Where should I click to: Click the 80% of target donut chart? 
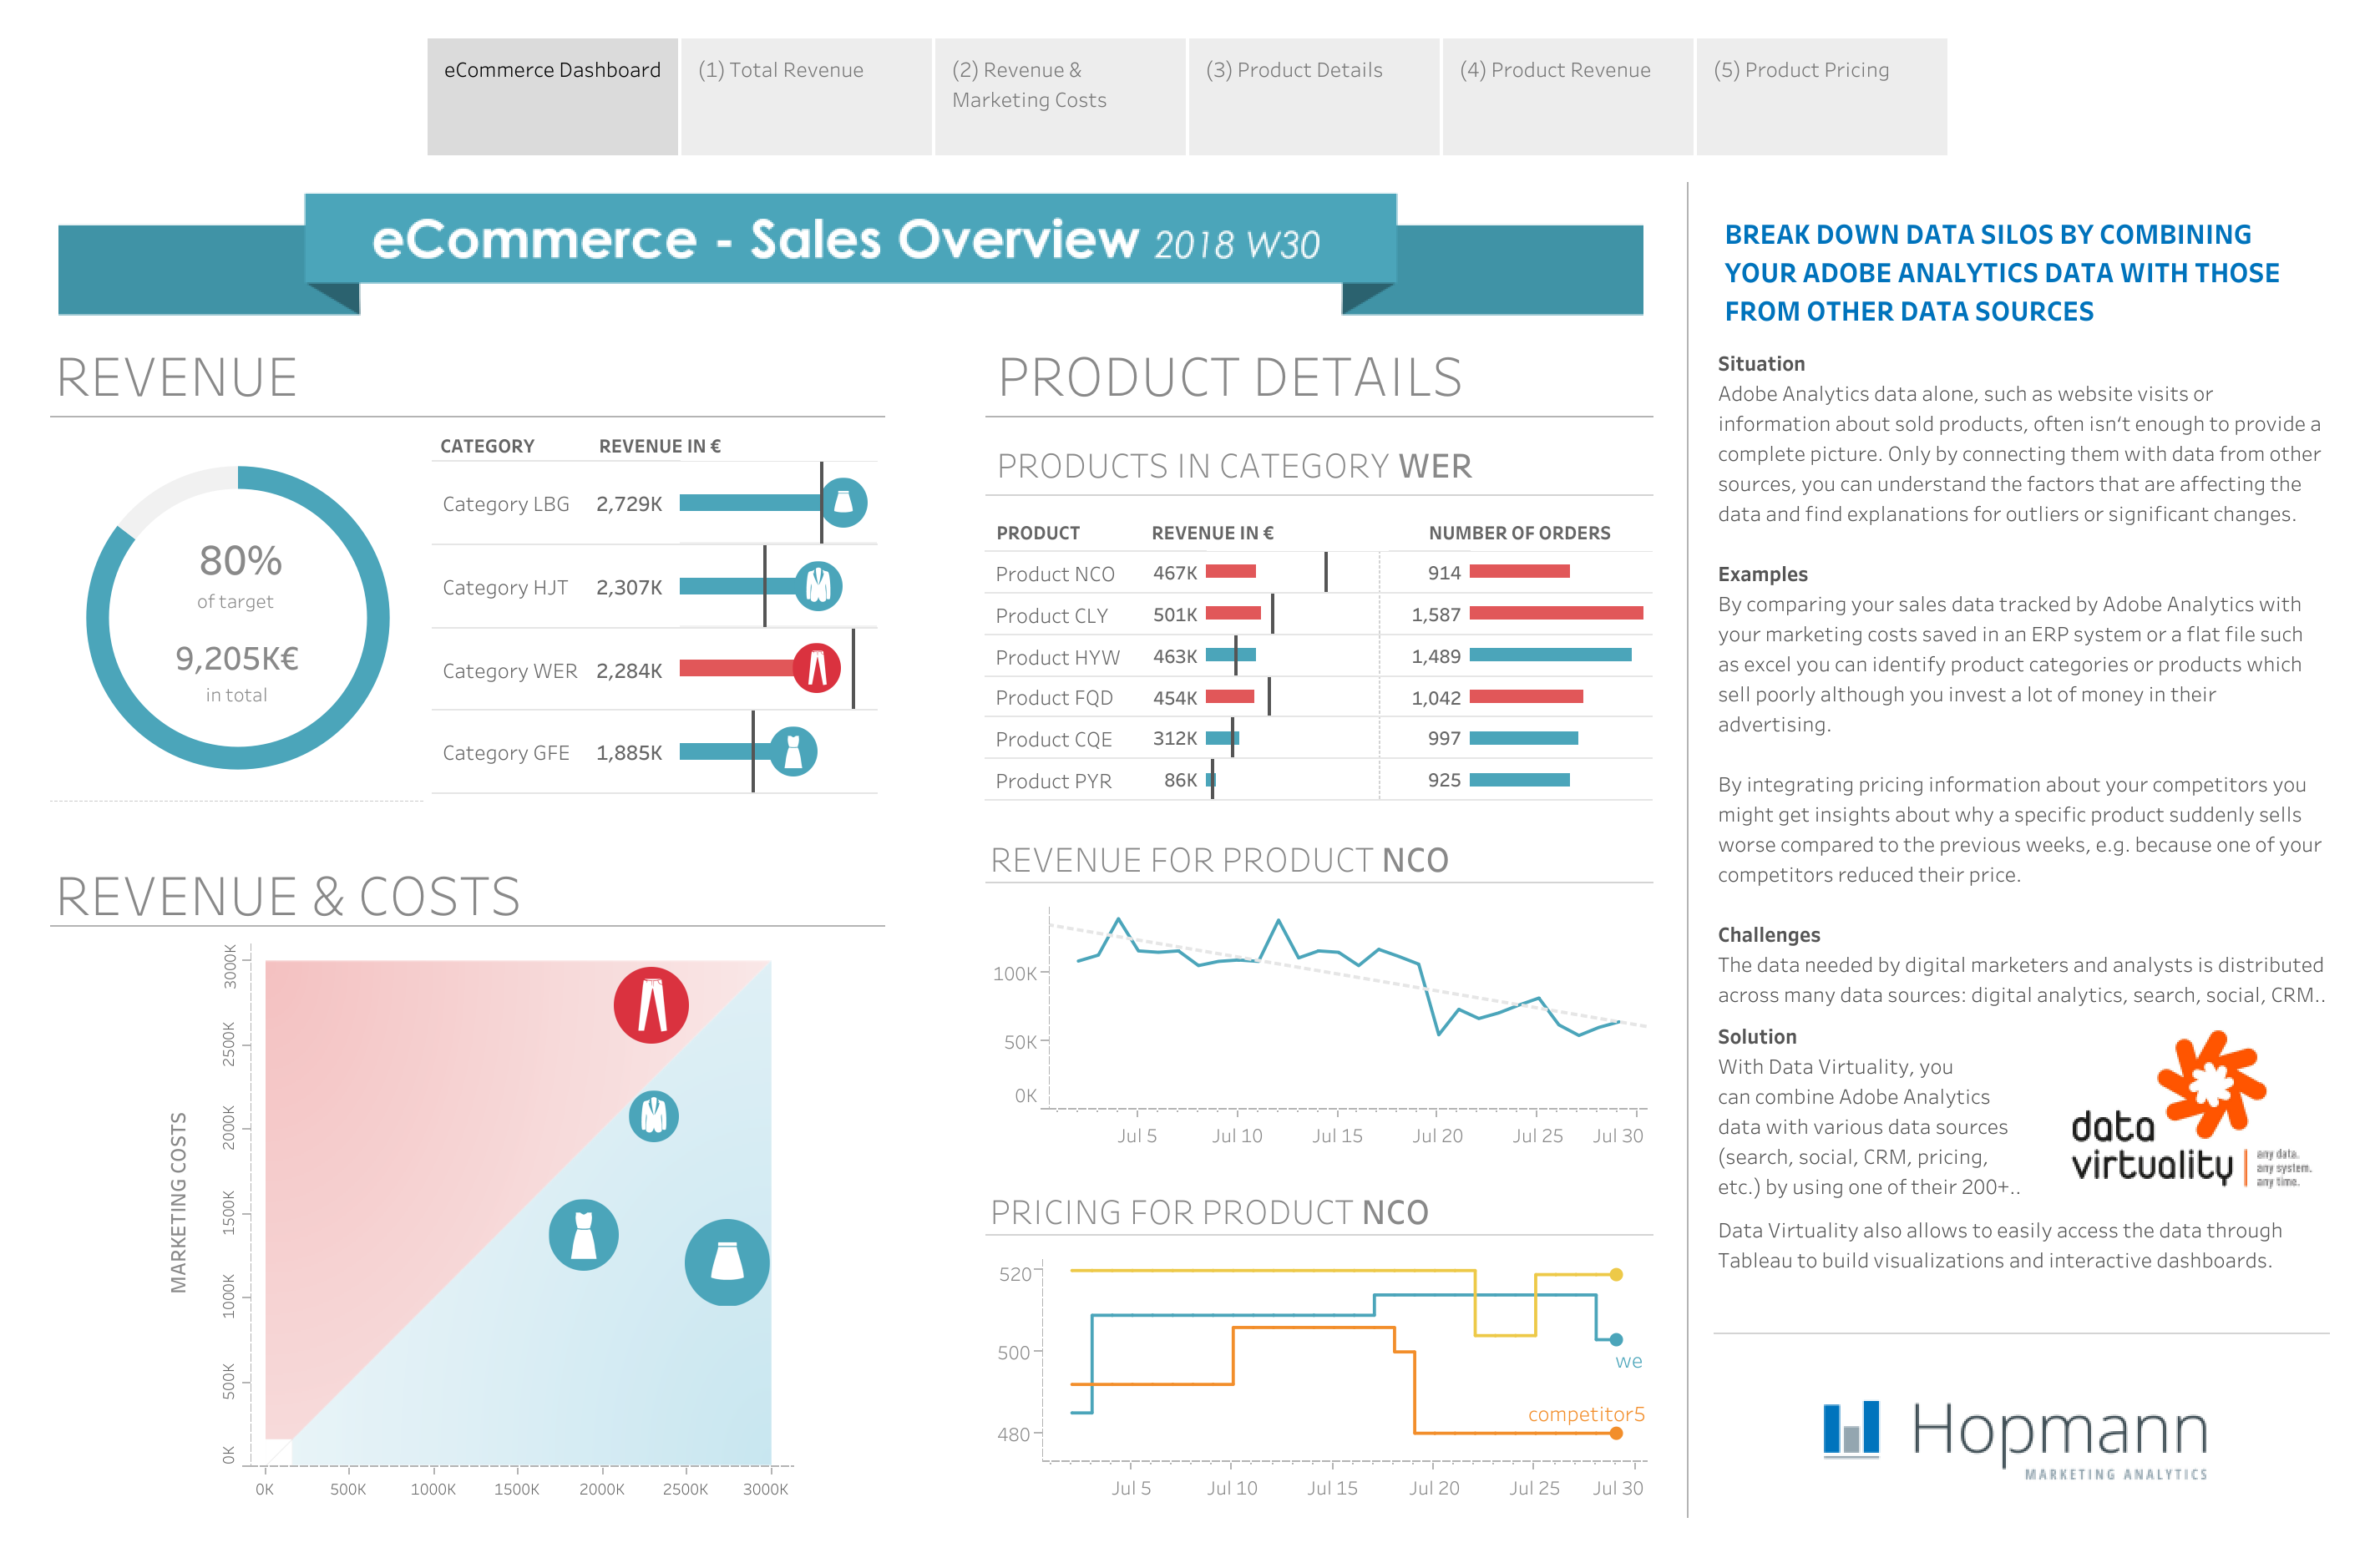pyautogui.click(x=238, y=617)
